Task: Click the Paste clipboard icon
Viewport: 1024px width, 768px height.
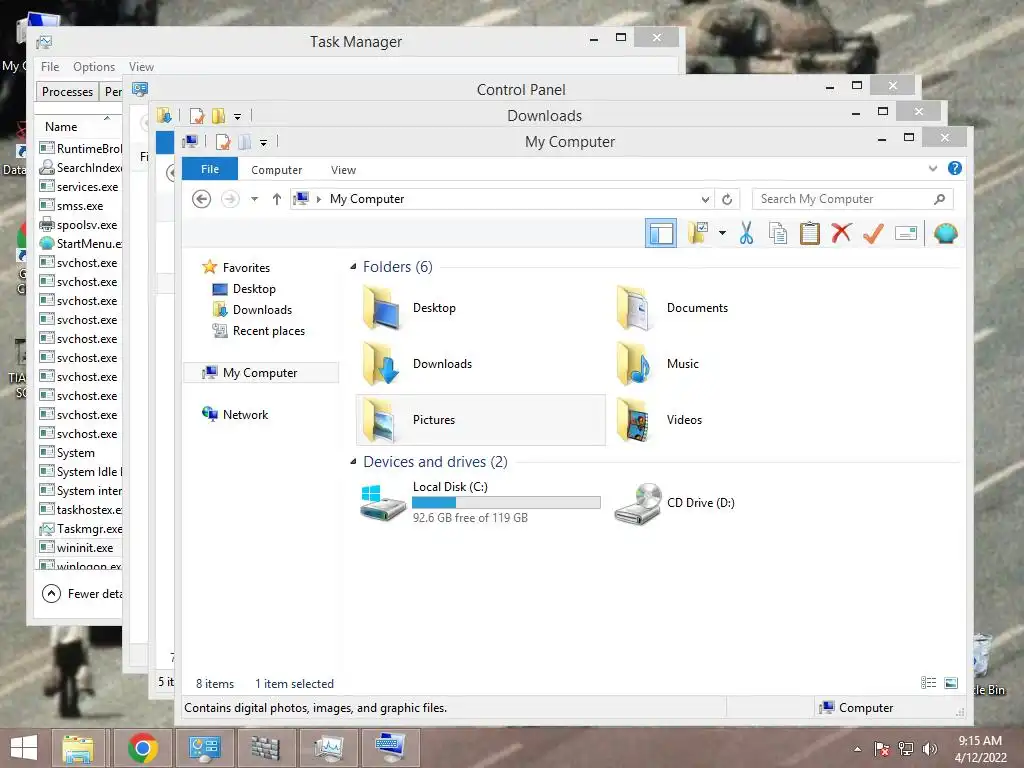Action: pos(810,233)
